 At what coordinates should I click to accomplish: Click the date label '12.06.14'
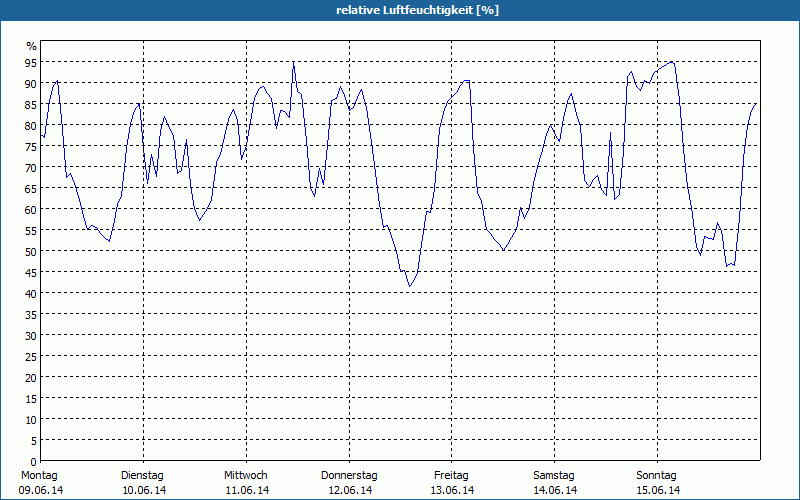349,490
